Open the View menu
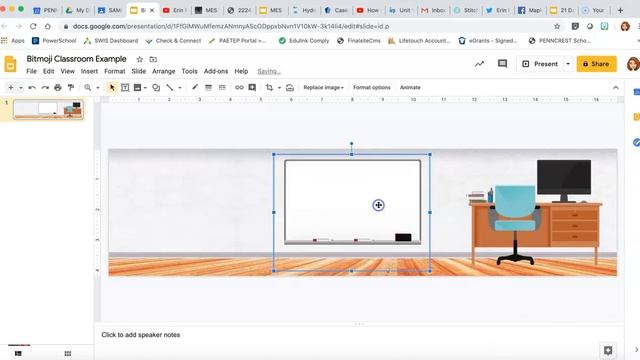640x360 pixels. point(67,71)
